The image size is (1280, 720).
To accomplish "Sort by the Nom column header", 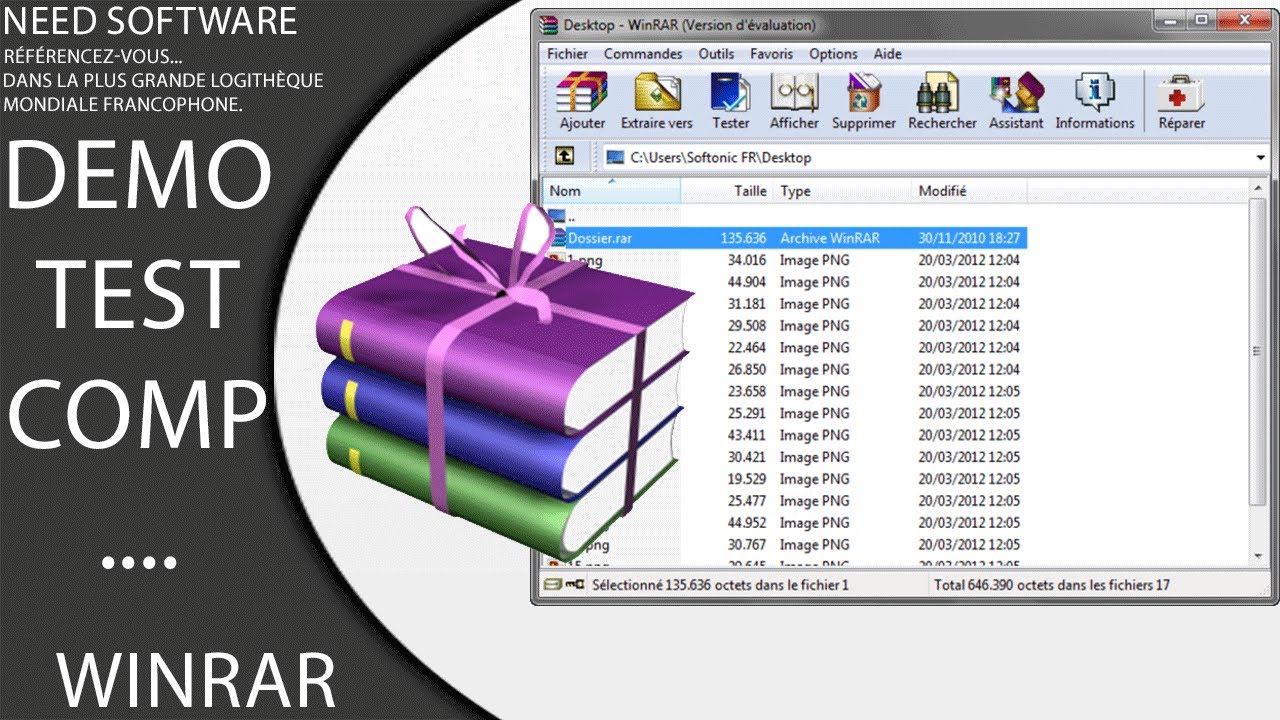I will click(x=611, y=190).
